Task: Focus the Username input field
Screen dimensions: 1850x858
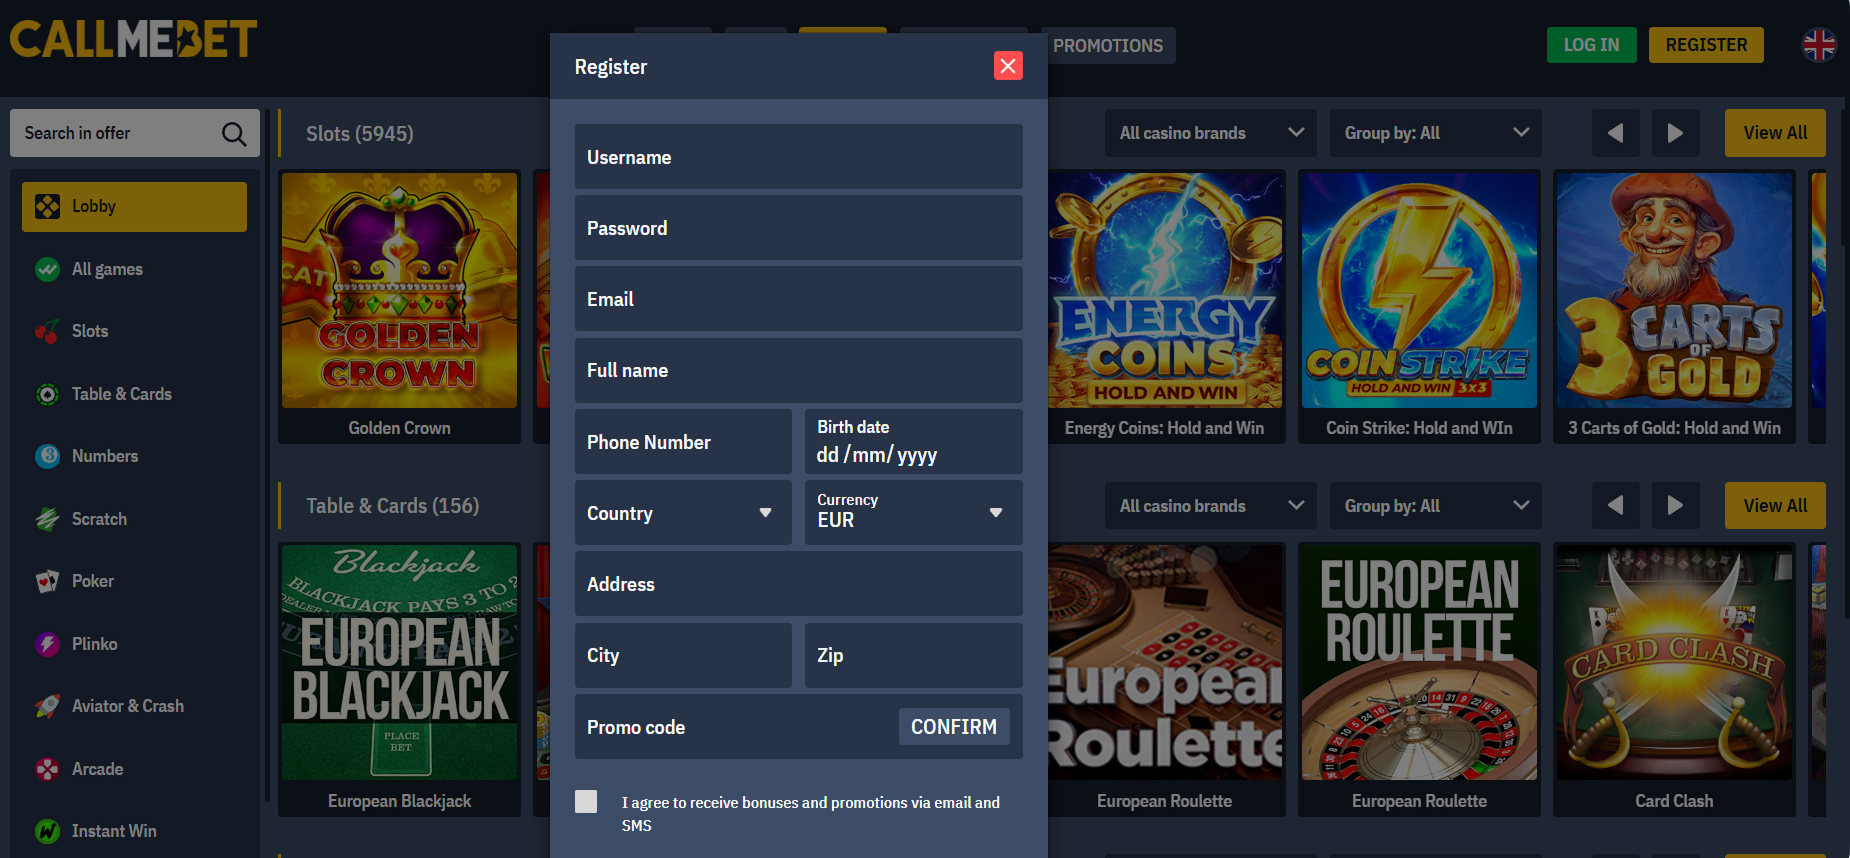Action: click(x=798, y=158)
